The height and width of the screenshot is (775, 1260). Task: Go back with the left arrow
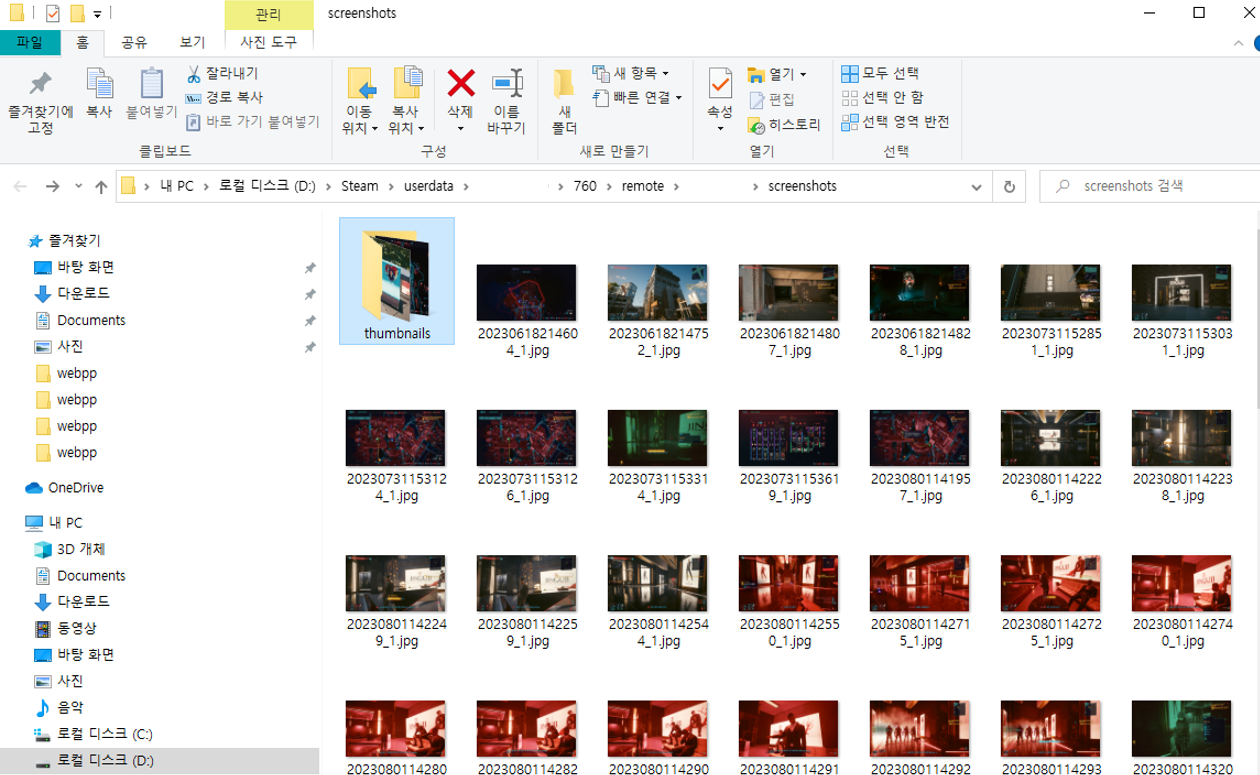(20, 187)
